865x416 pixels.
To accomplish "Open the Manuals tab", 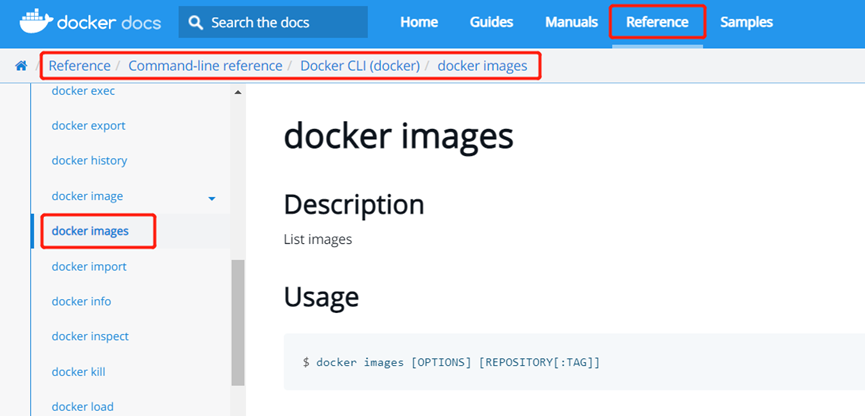I will 572,22.
